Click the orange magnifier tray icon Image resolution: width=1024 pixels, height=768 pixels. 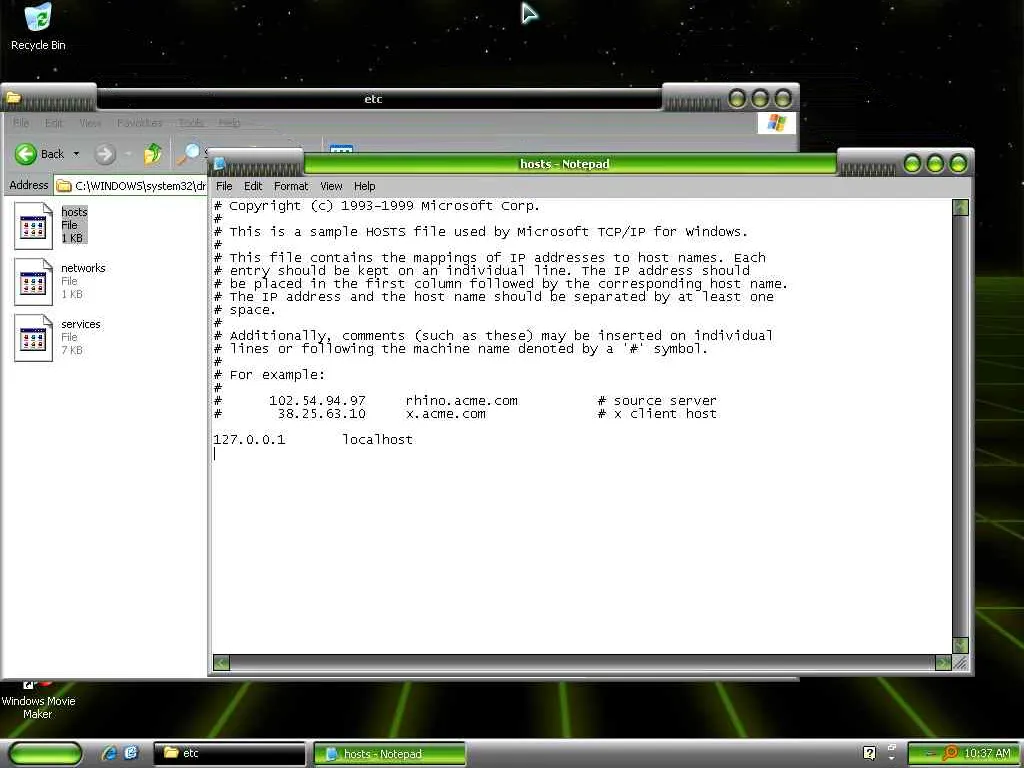tap(950, 753)
